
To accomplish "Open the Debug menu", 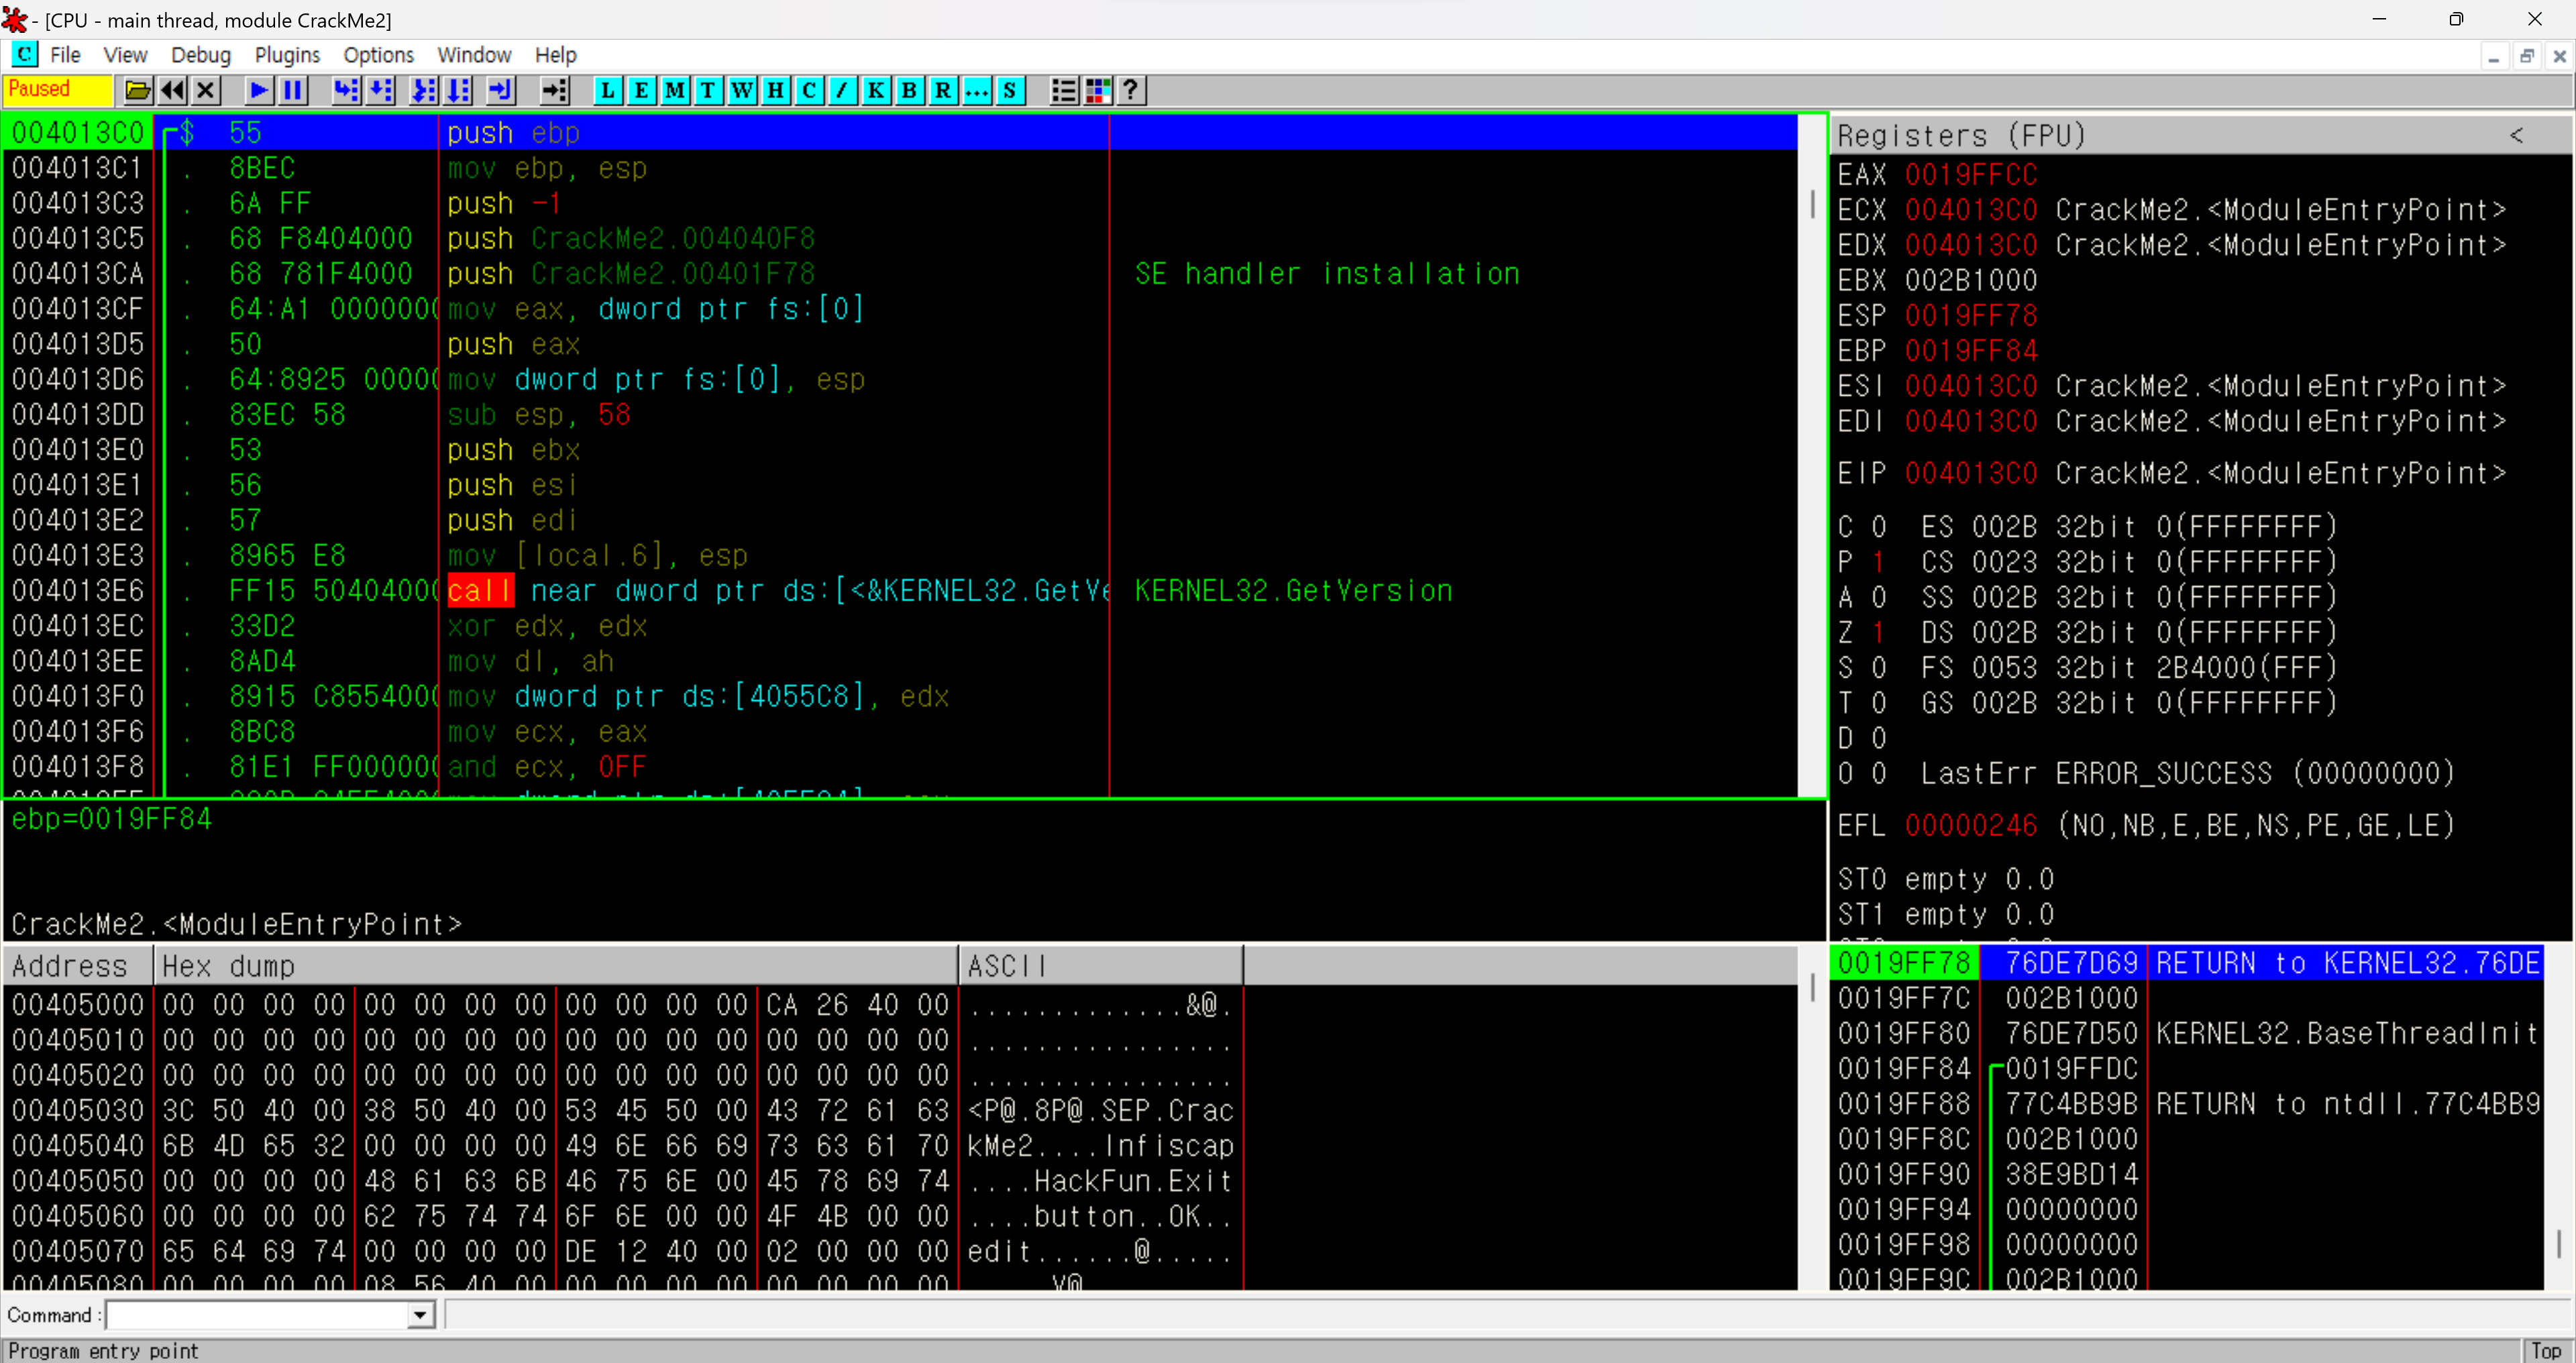I will point(200,55).
